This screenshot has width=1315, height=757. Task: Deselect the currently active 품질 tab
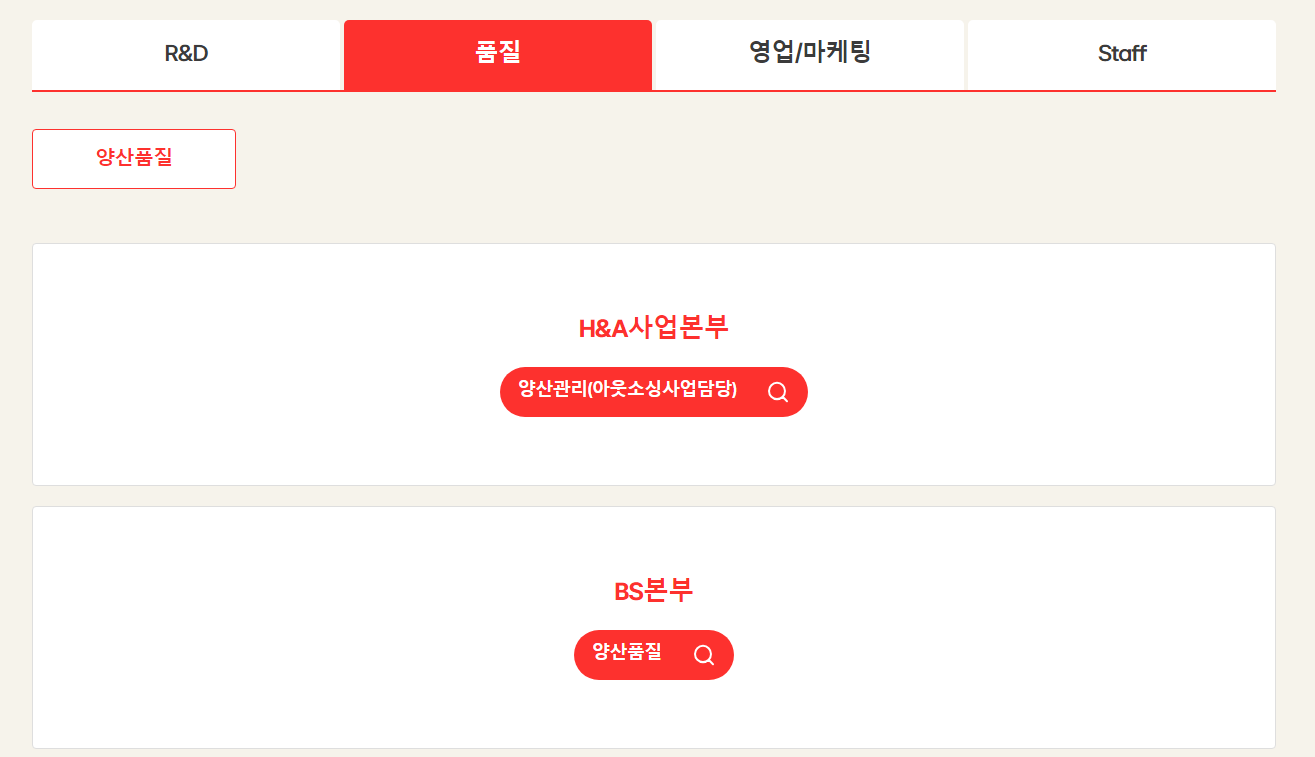click(x=497, y=54)
